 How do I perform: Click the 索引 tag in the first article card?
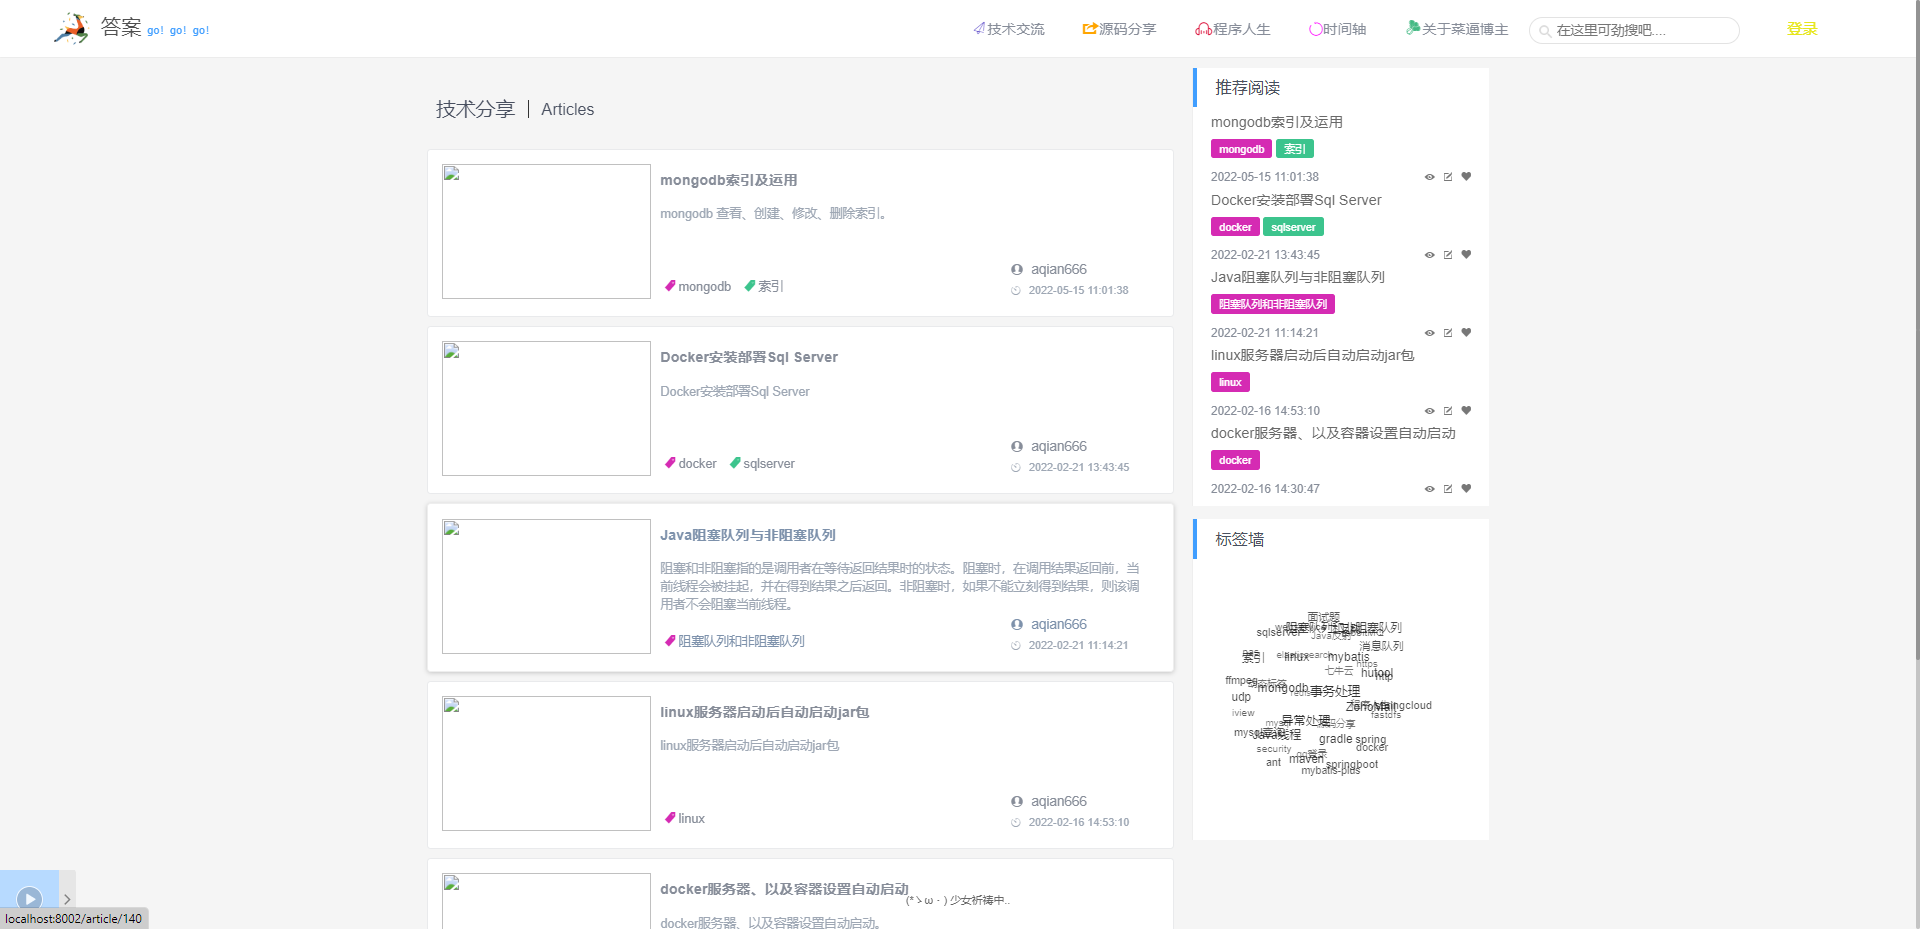[764, 286]
